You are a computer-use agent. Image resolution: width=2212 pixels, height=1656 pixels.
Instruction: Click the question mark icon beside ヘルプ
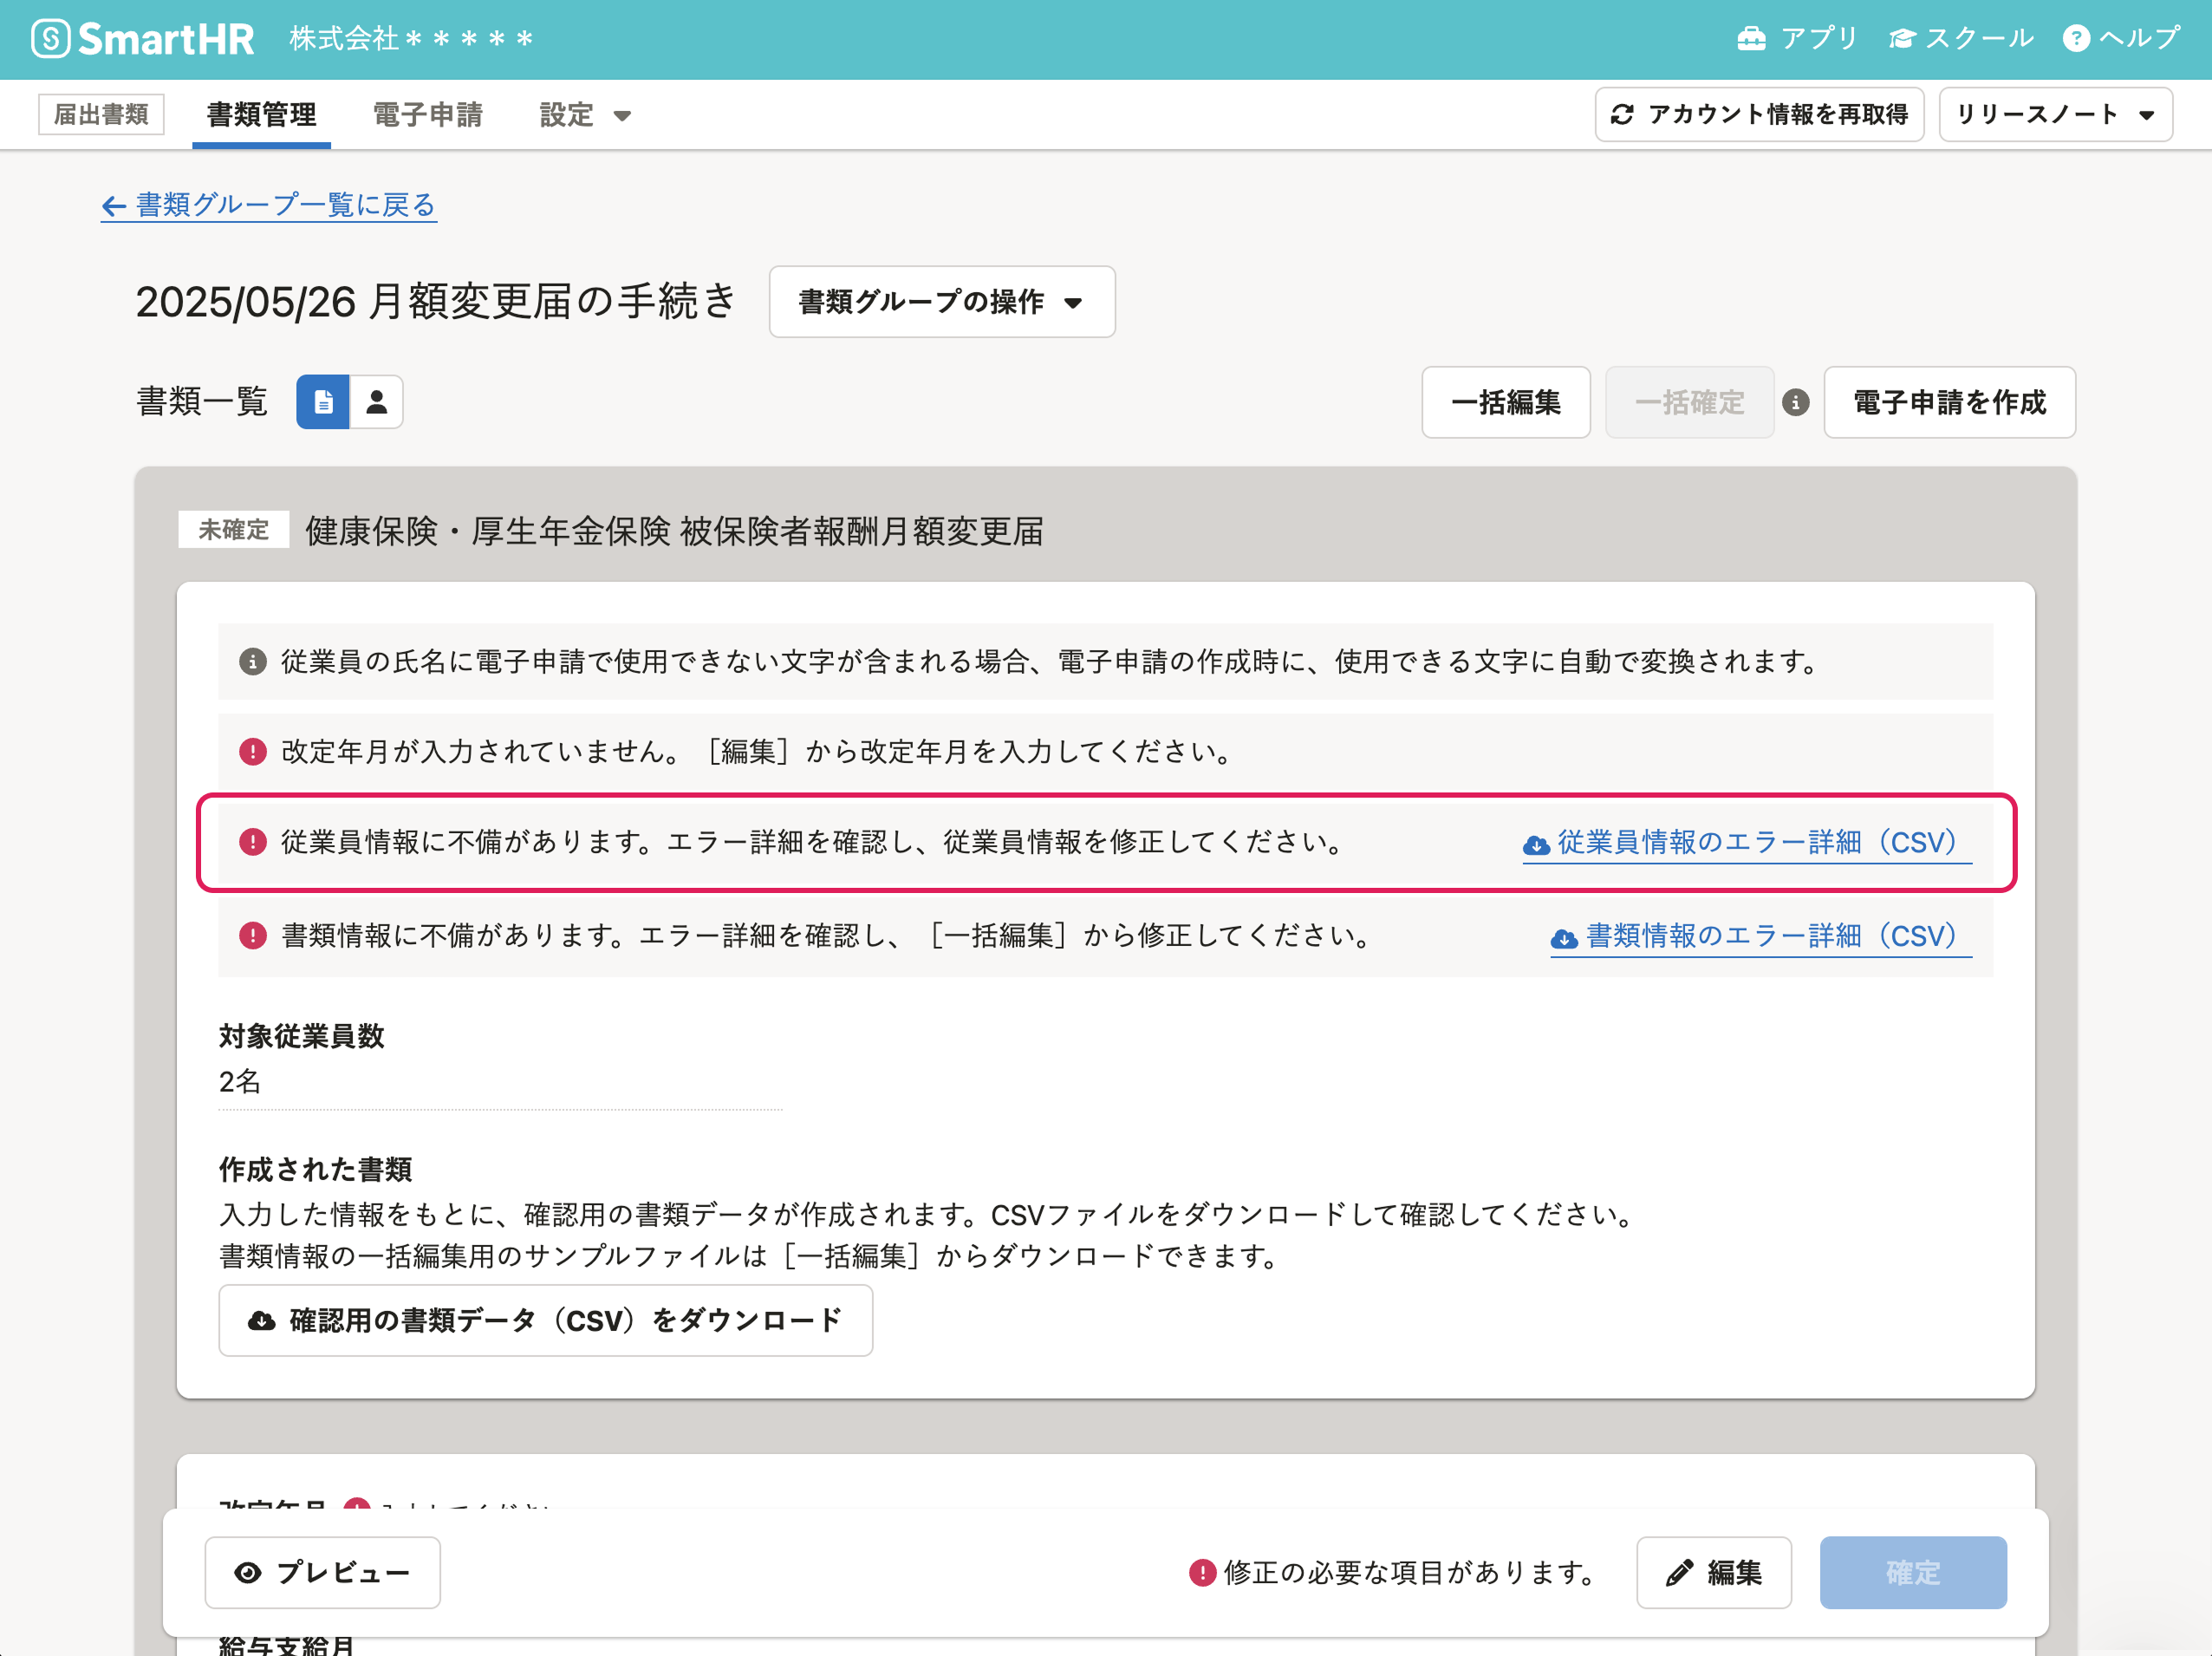click(2077, 39)
